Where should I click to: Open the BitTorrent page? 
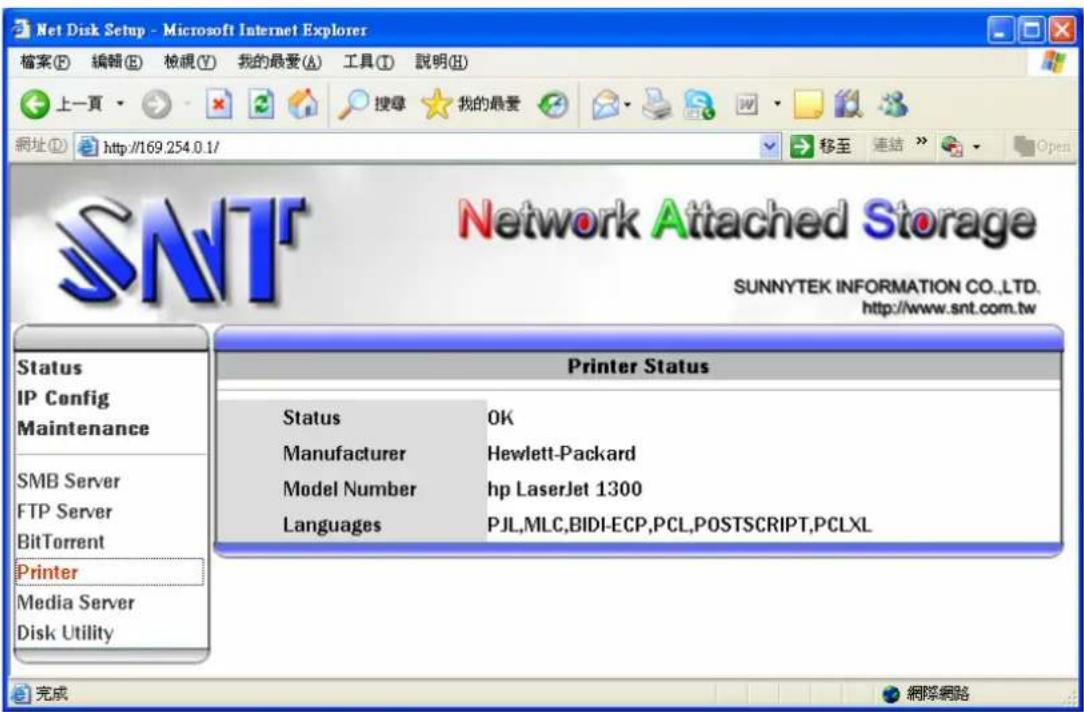(x=61, y=542)
